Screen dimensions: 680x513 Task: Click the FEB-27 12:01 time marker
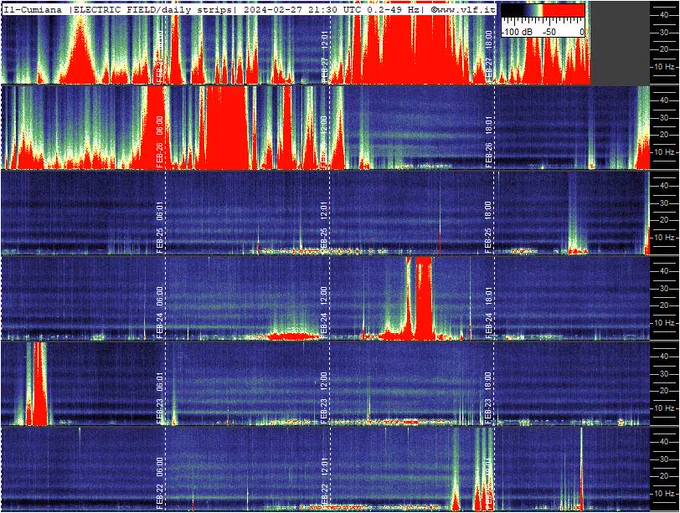[324, 56]
